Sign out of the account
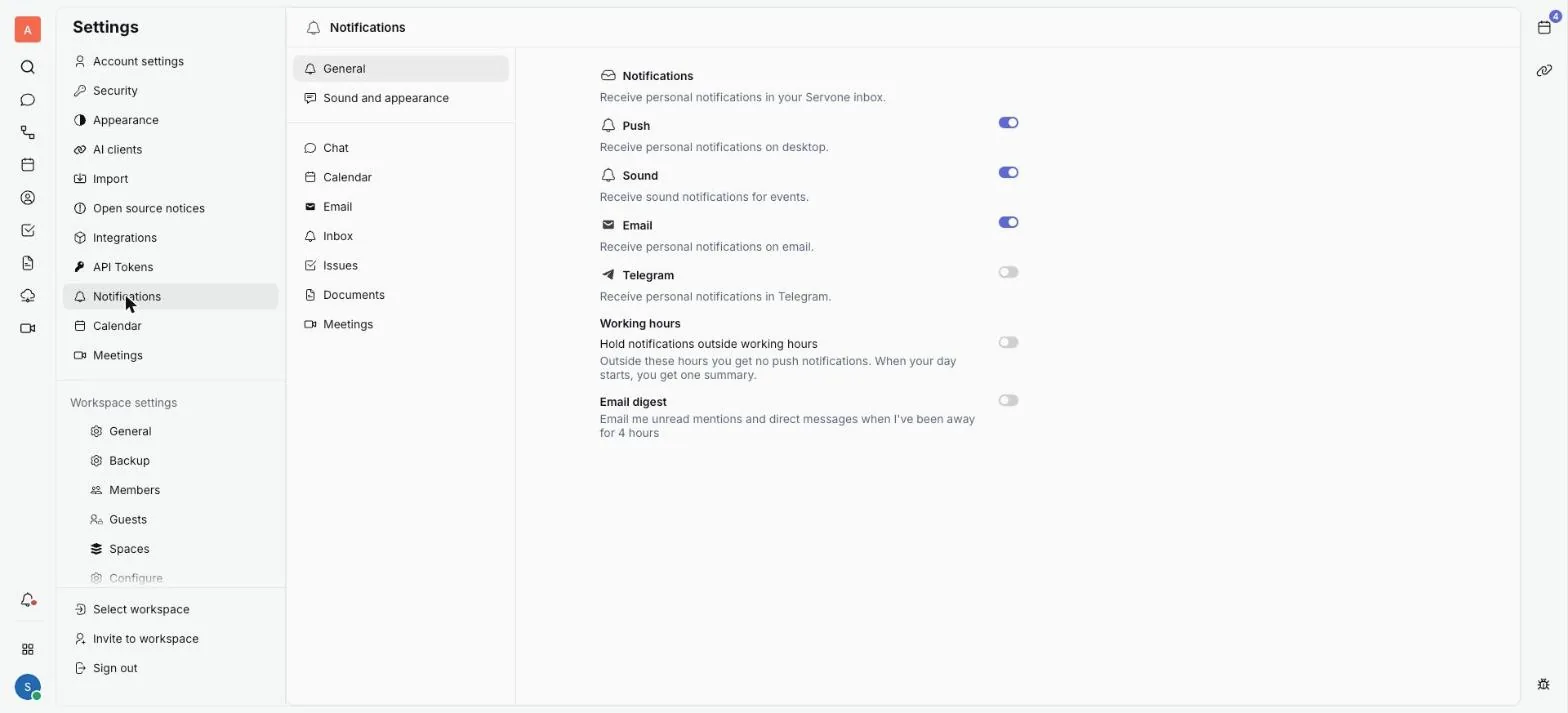Screen dimensions: 1568x713 [170, 668]
